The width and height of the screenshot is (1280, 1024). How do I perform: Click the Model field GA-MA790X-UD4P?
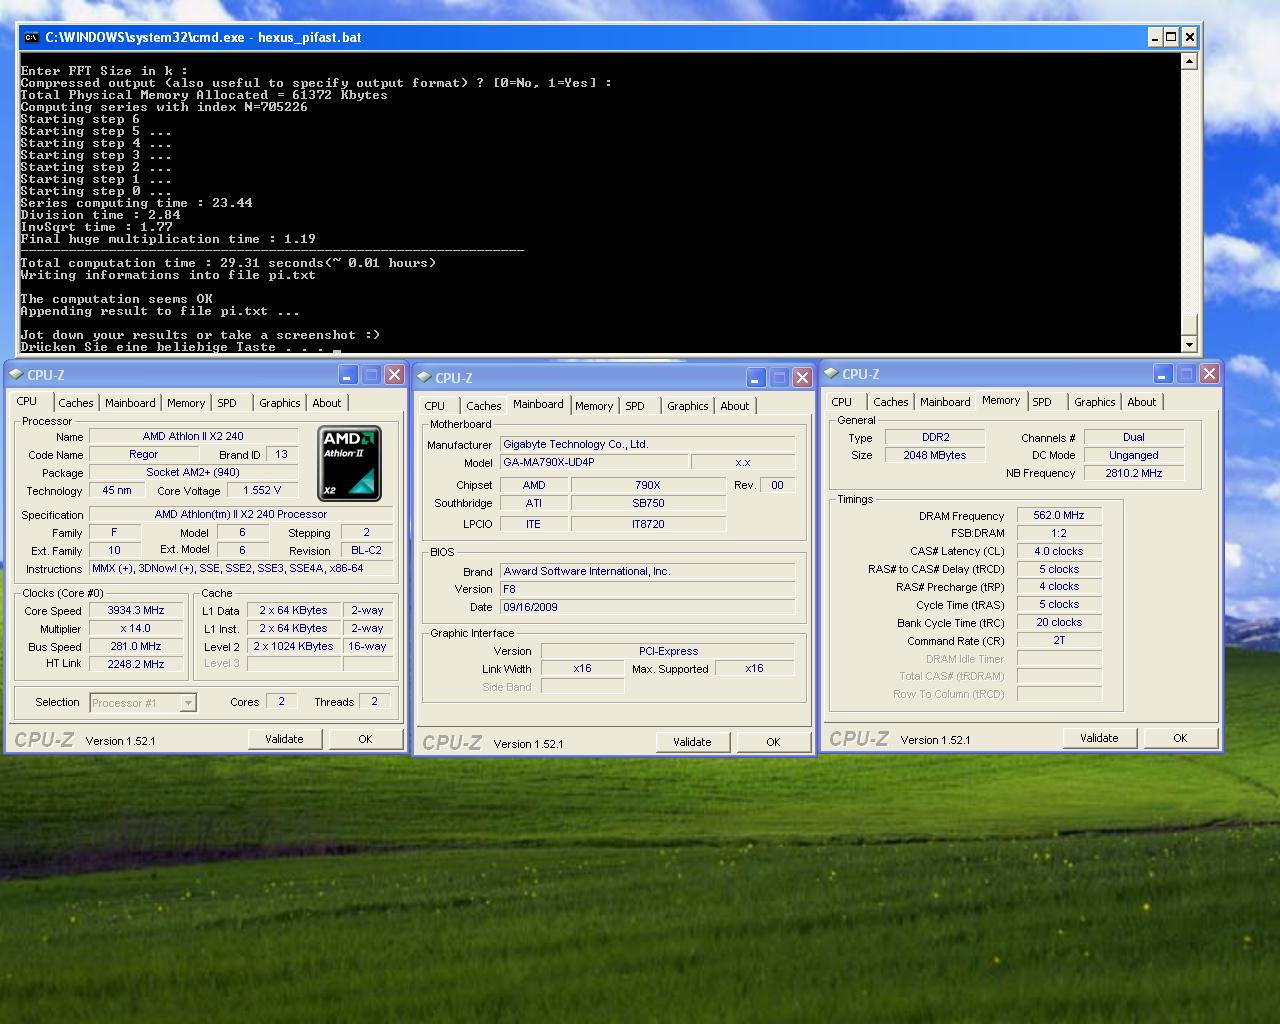click(593, 462)
